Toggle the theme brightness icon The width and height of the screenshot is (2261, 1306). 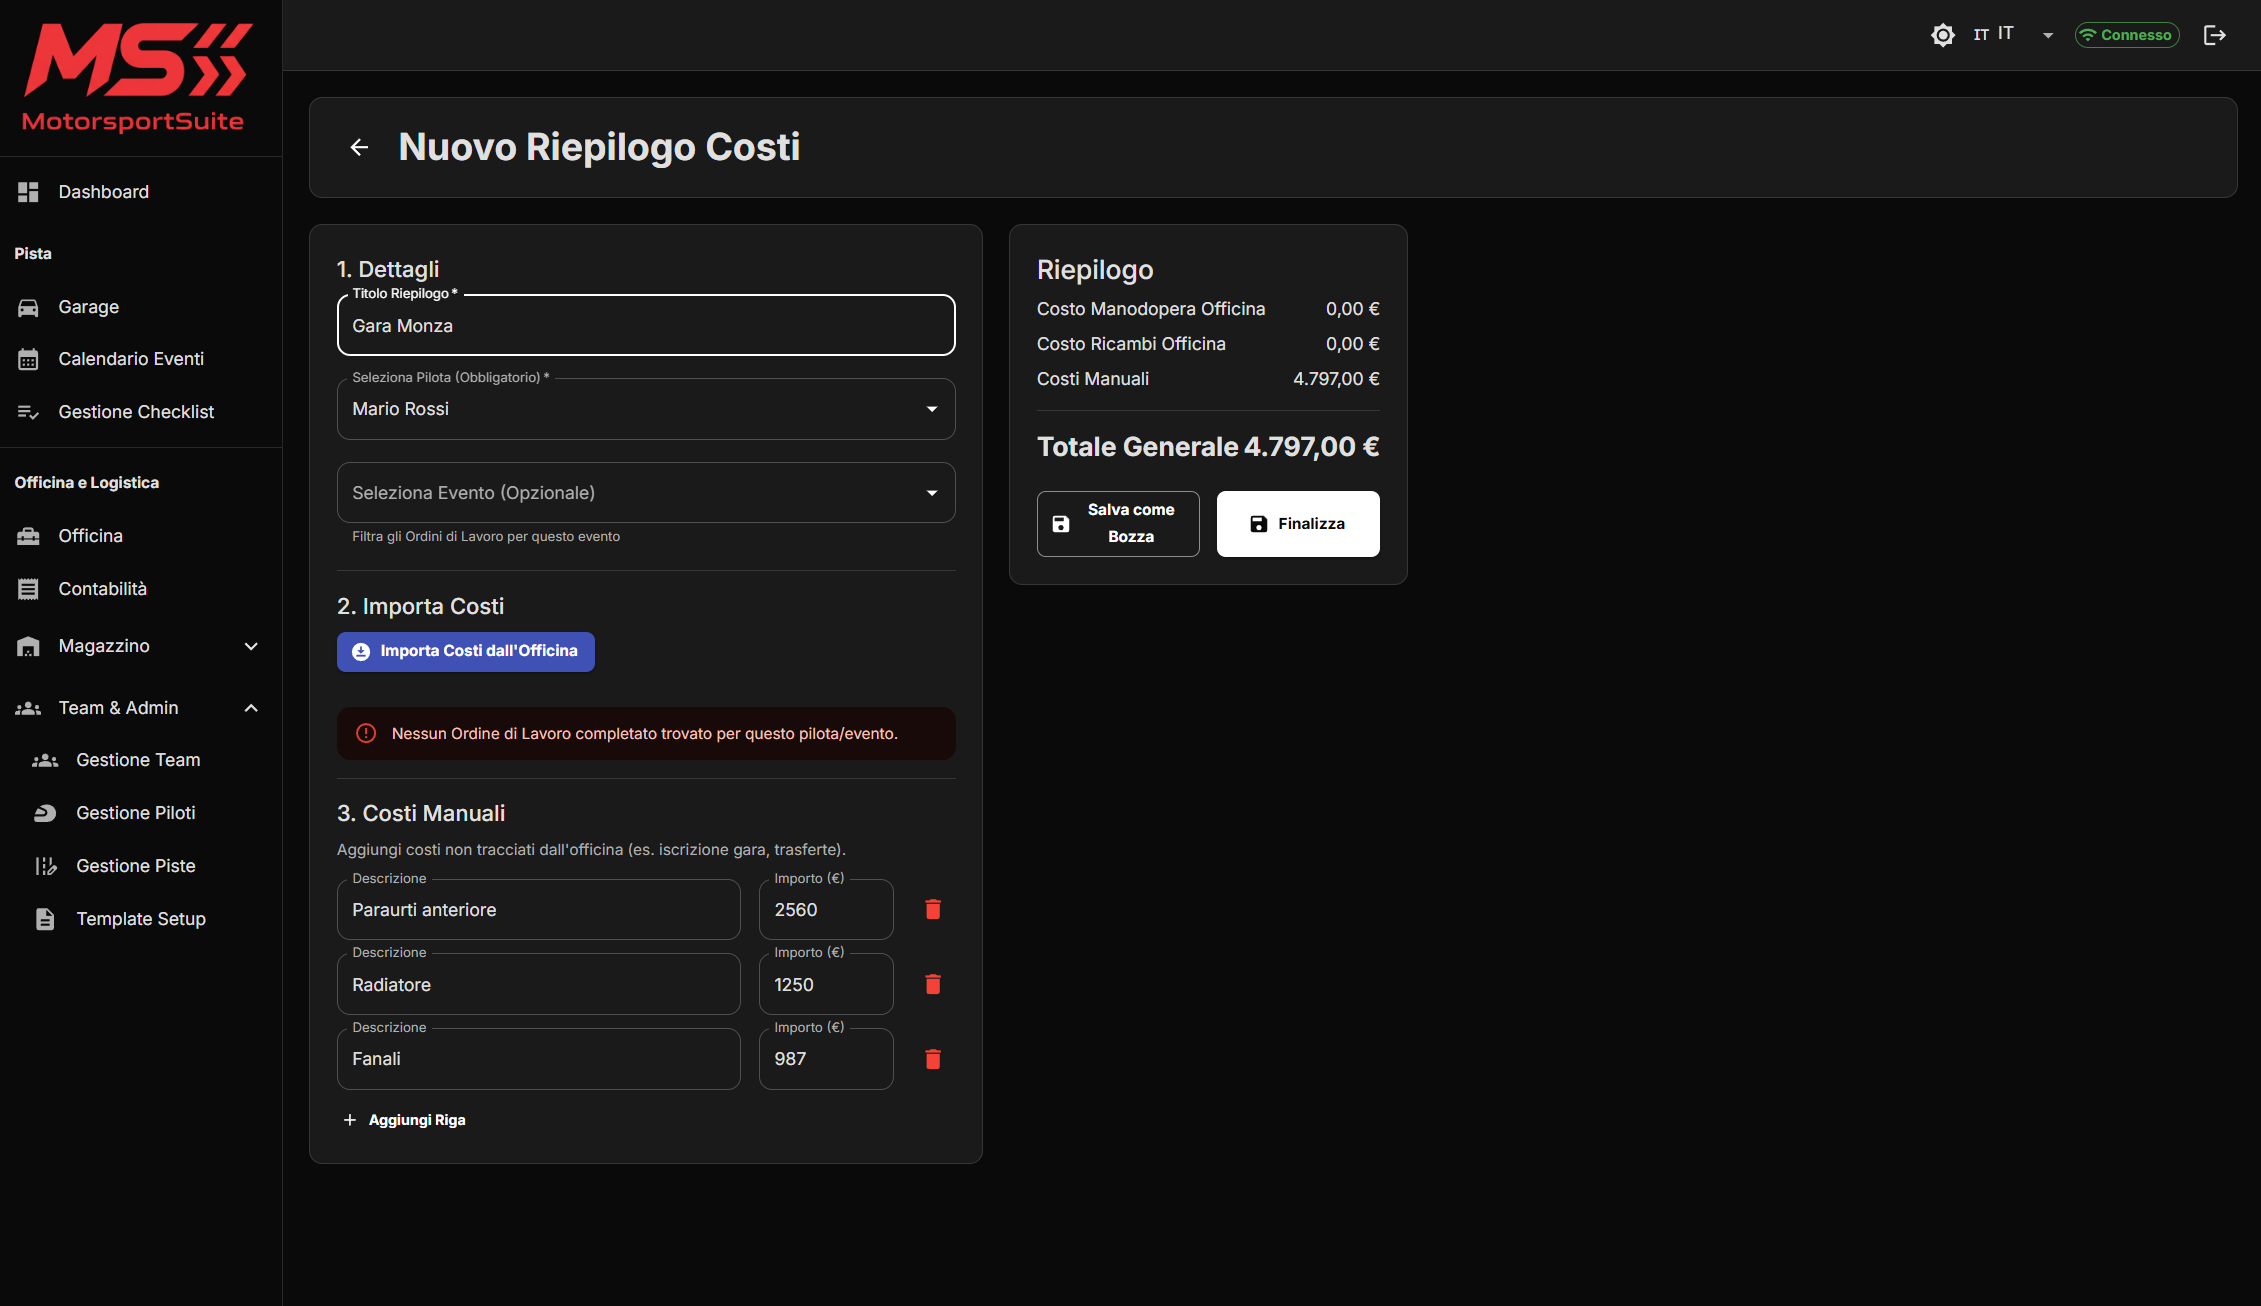point(1942,35)
